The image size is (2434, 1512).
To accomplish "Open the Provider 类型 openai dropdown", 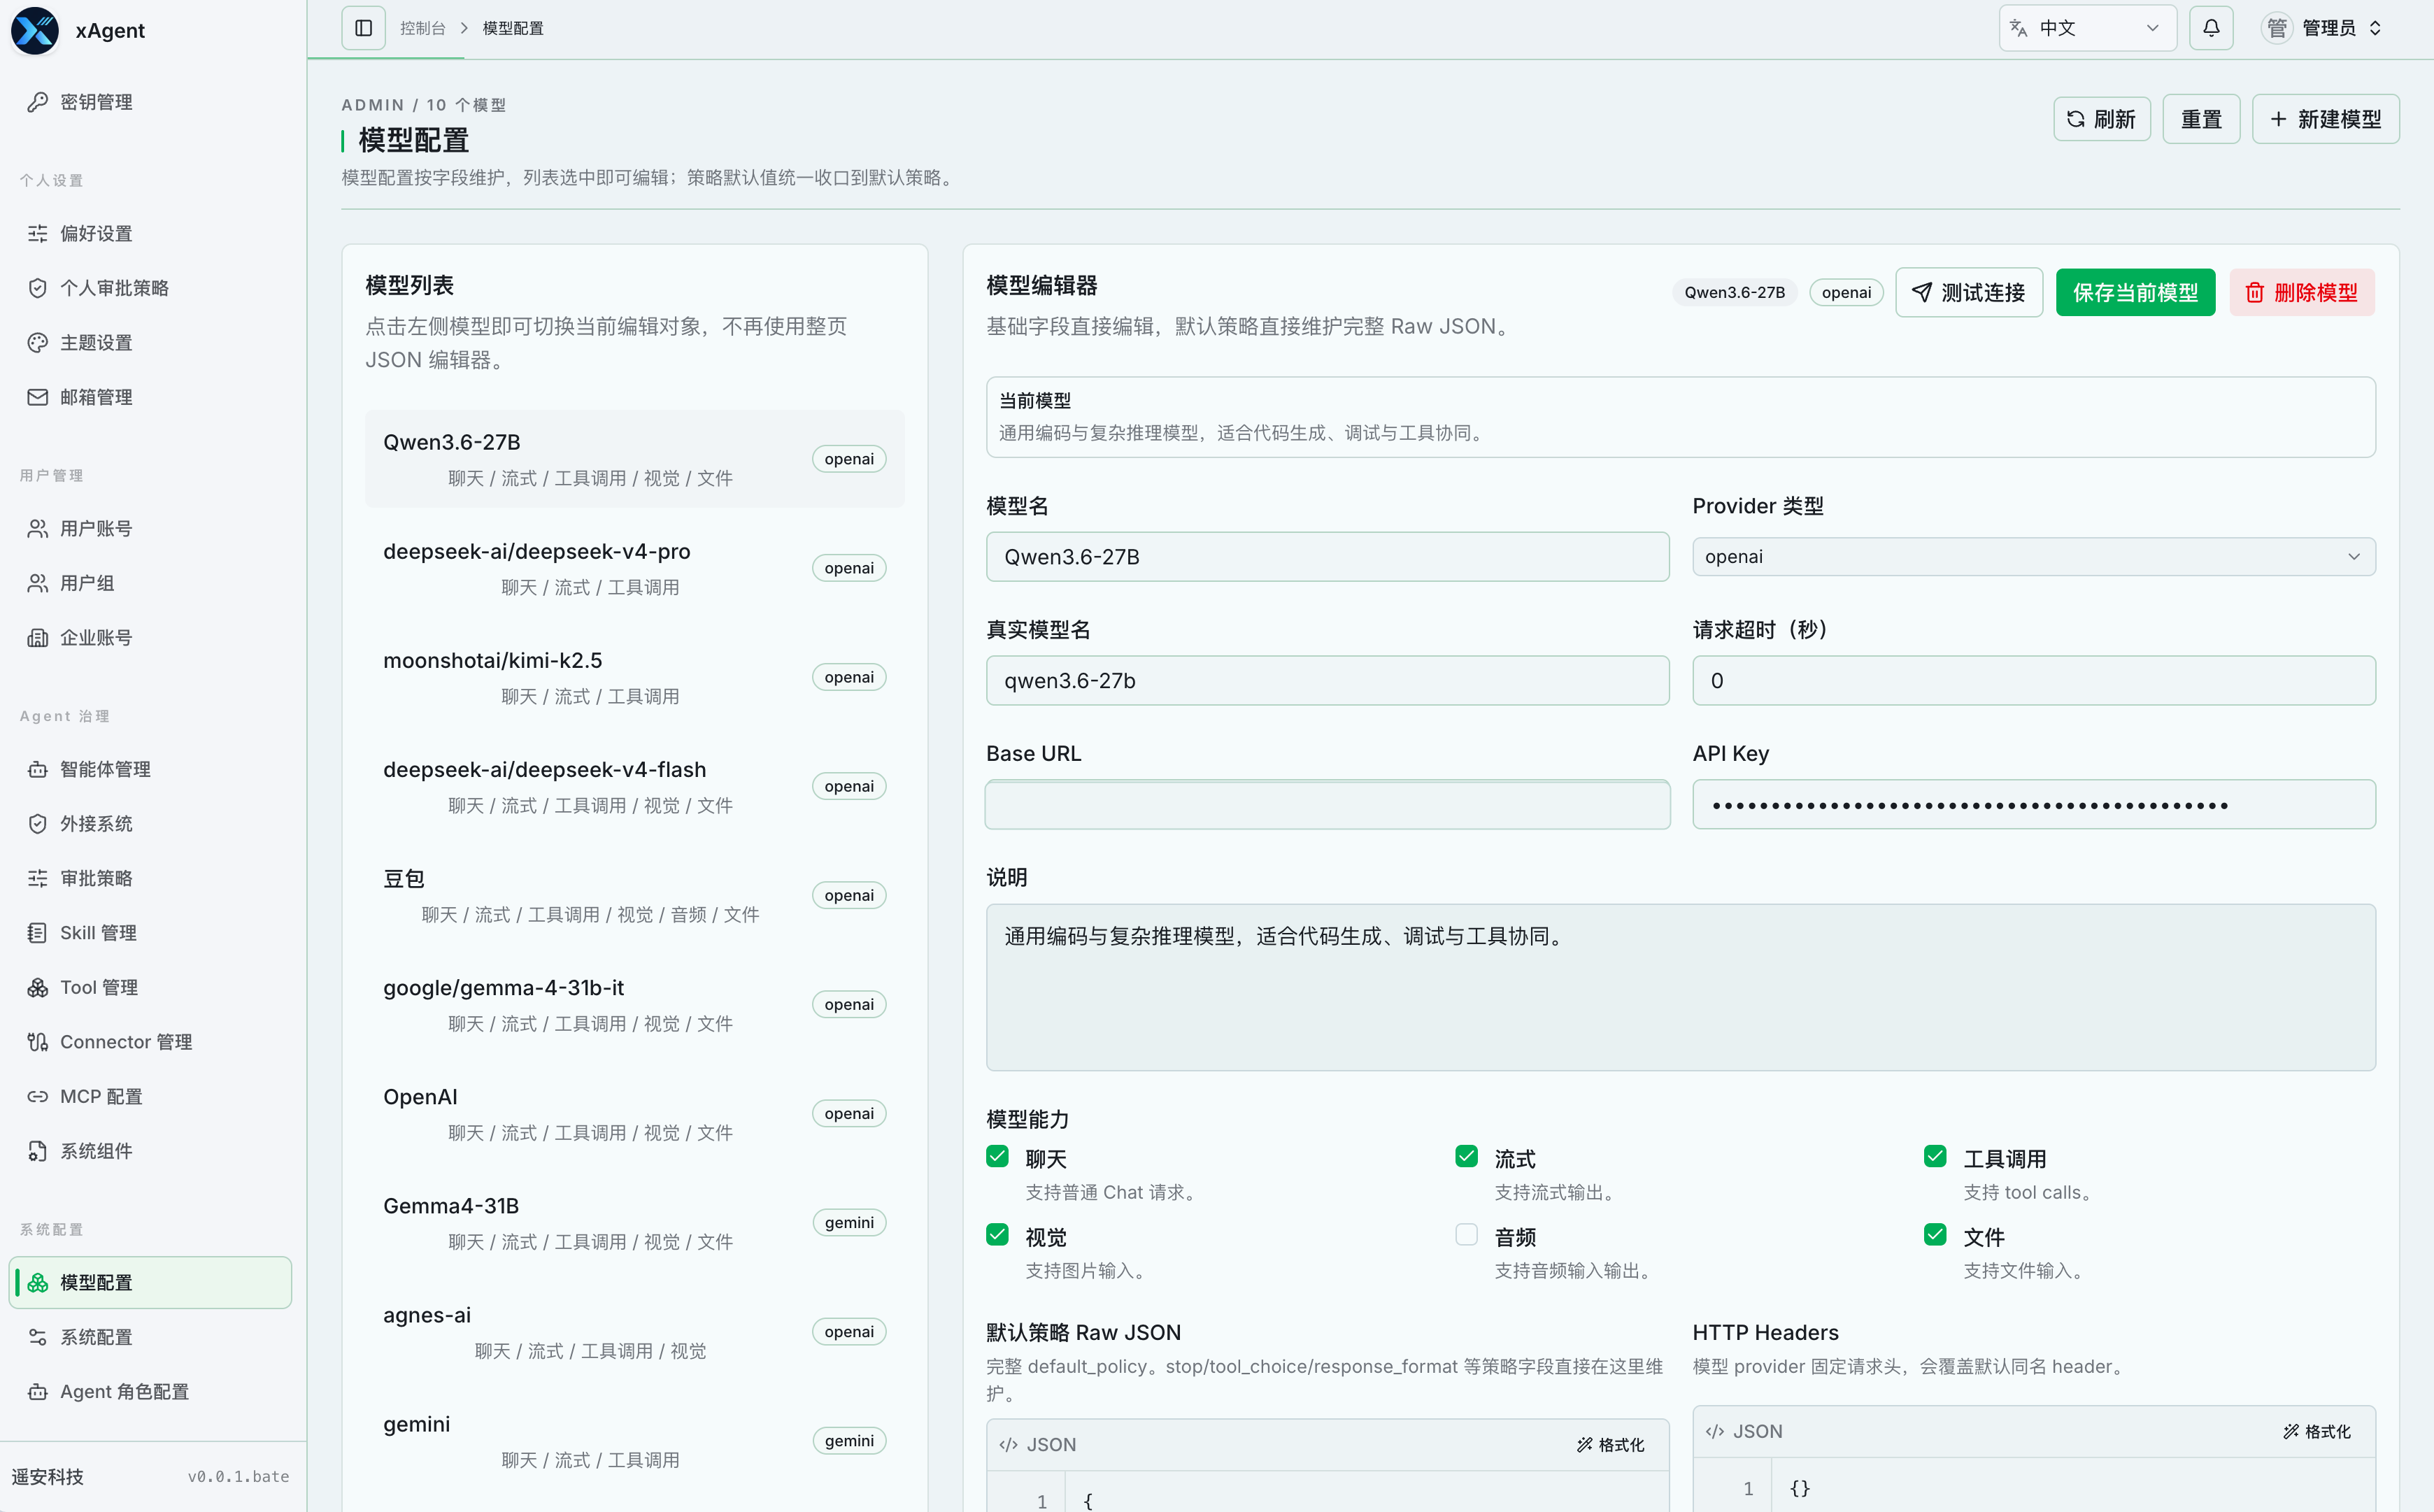I will click(x=2033, y=556).
